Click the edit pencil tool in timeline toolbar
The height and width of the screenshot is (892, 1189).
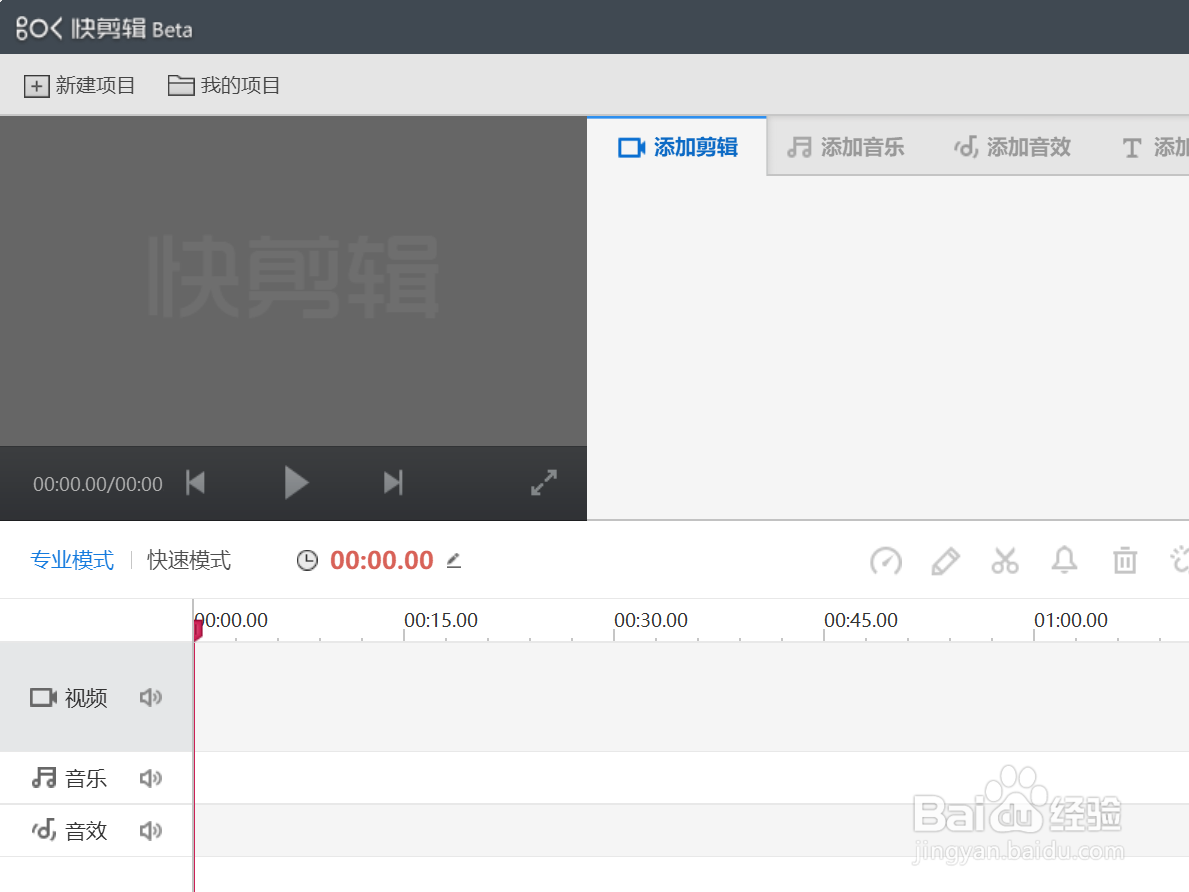pyautogui.click(x=946, y=561)
